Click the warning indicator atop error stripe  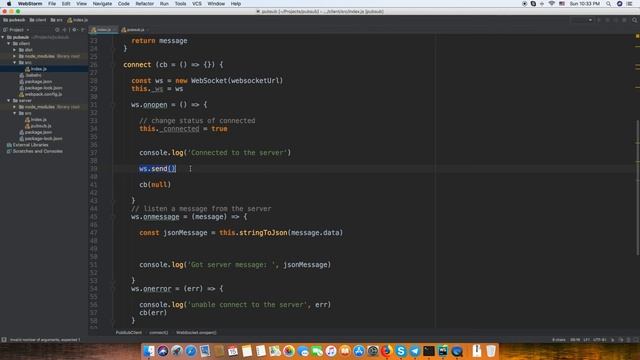pyautogui.click(x=637, y=36)
